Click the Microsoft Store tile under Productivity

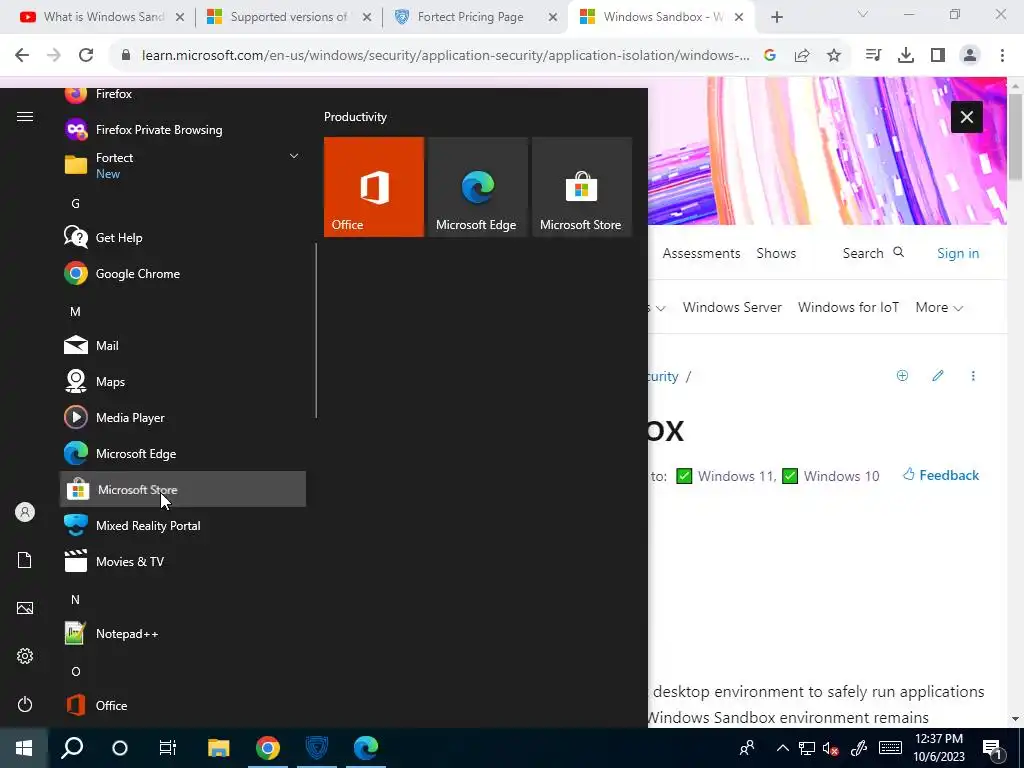pos(582,187)
